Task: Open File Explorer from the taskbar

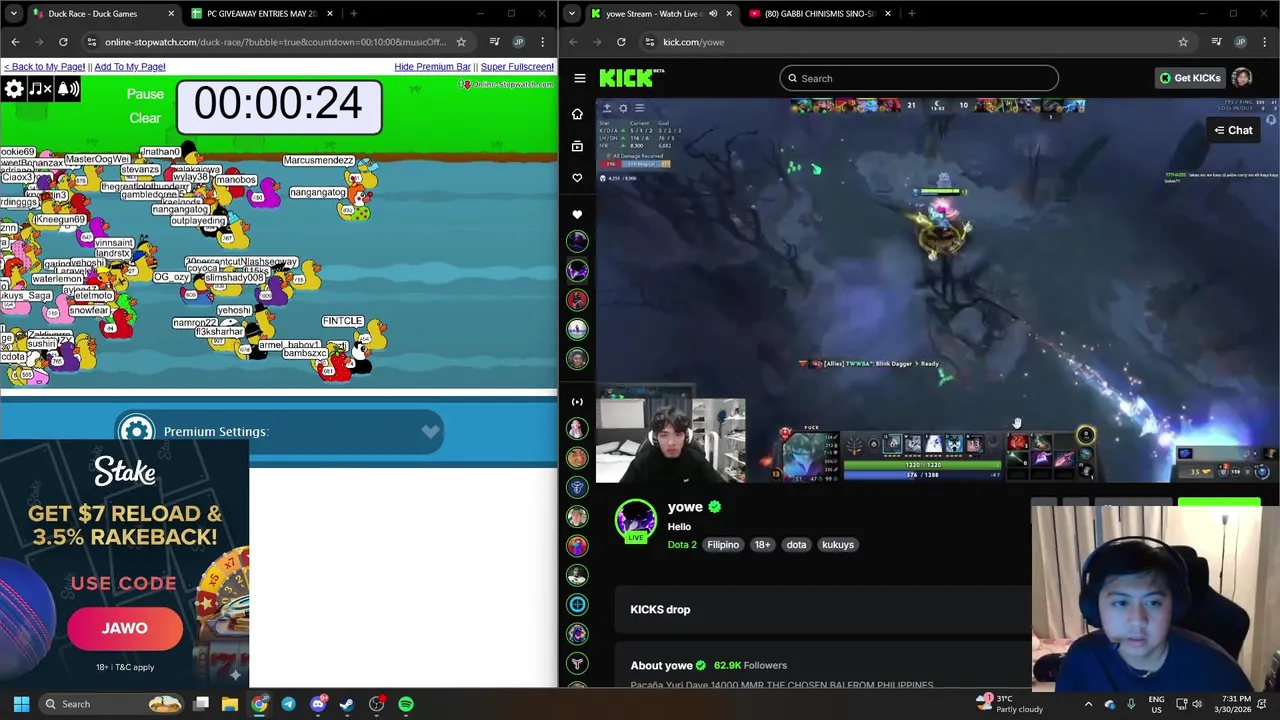Action: pos(230,704)
